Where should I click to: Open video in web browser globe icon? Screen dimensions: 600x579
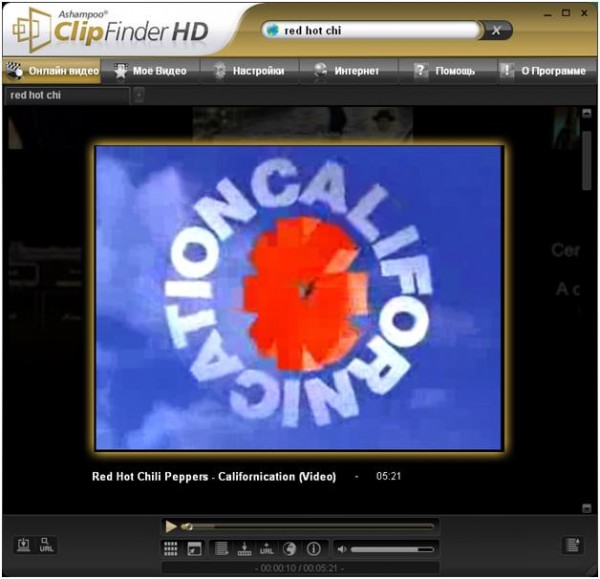[x=290, y=549]
